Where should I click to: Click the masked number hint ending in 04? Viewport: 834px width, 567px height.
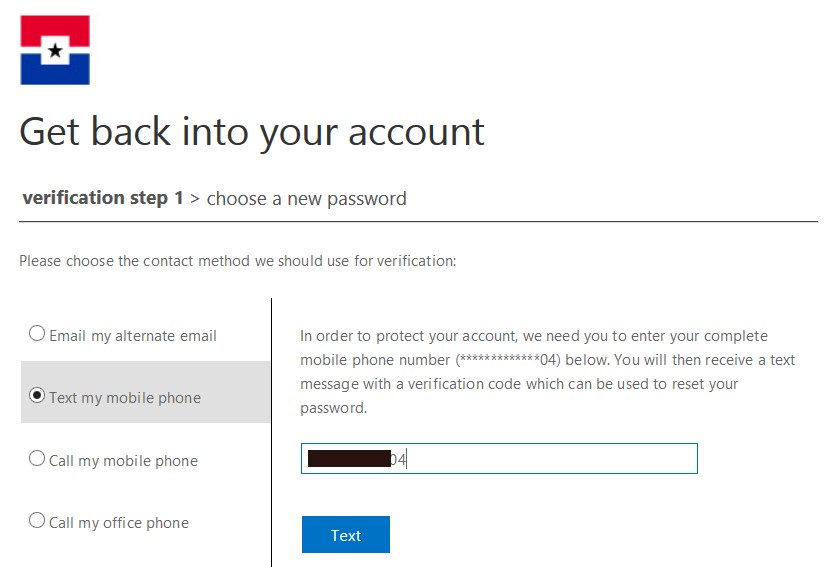coord(512,360)
